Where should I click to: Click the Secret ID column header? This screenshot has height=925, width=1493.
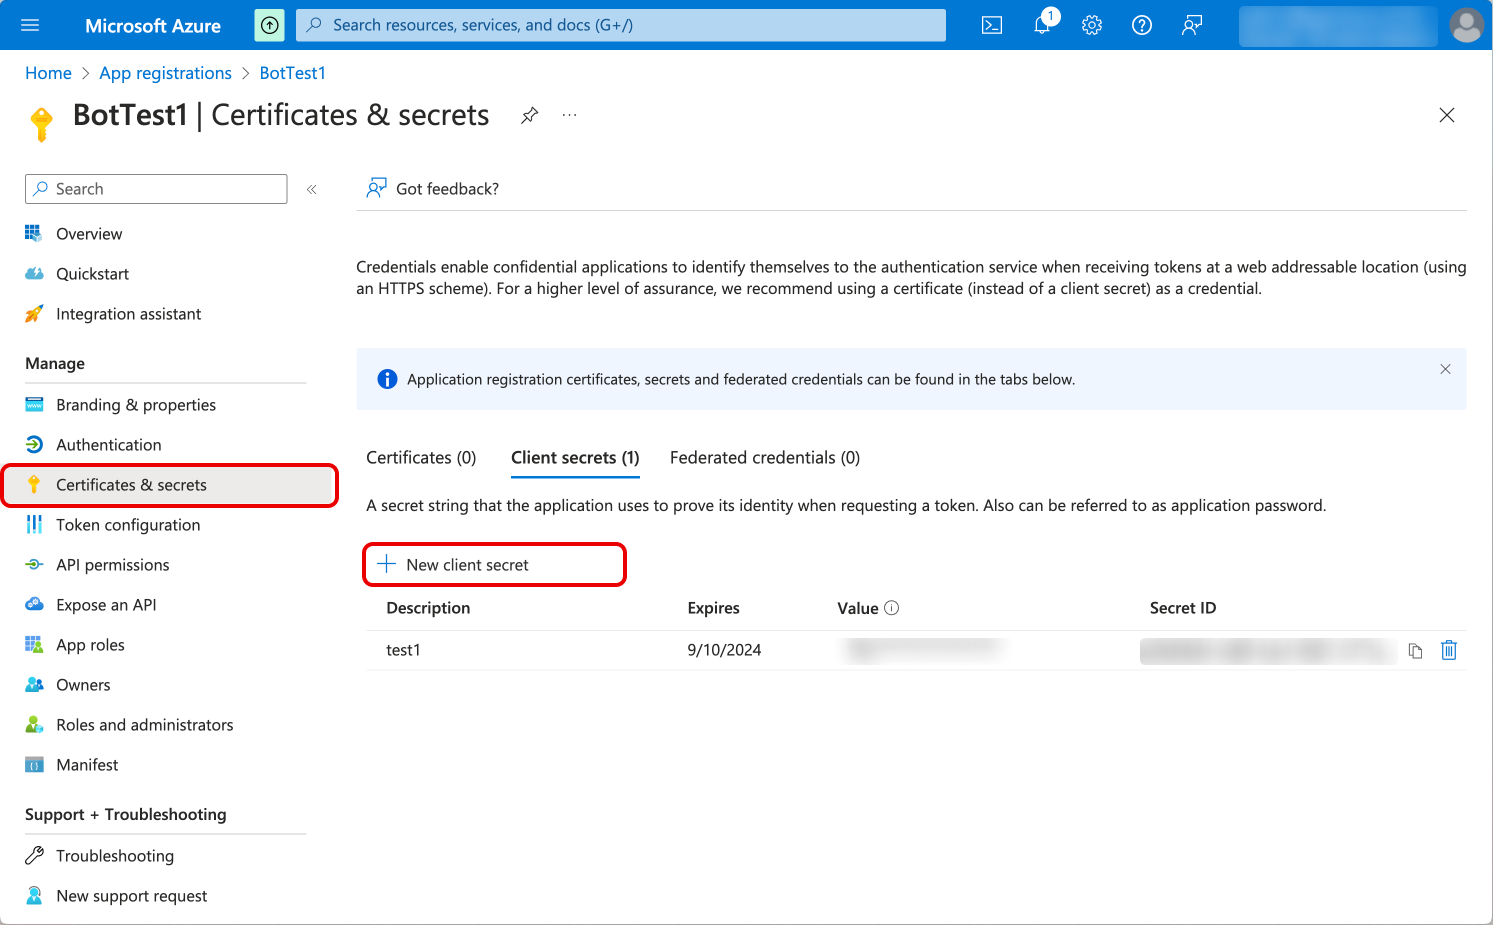coord(1183,608)
